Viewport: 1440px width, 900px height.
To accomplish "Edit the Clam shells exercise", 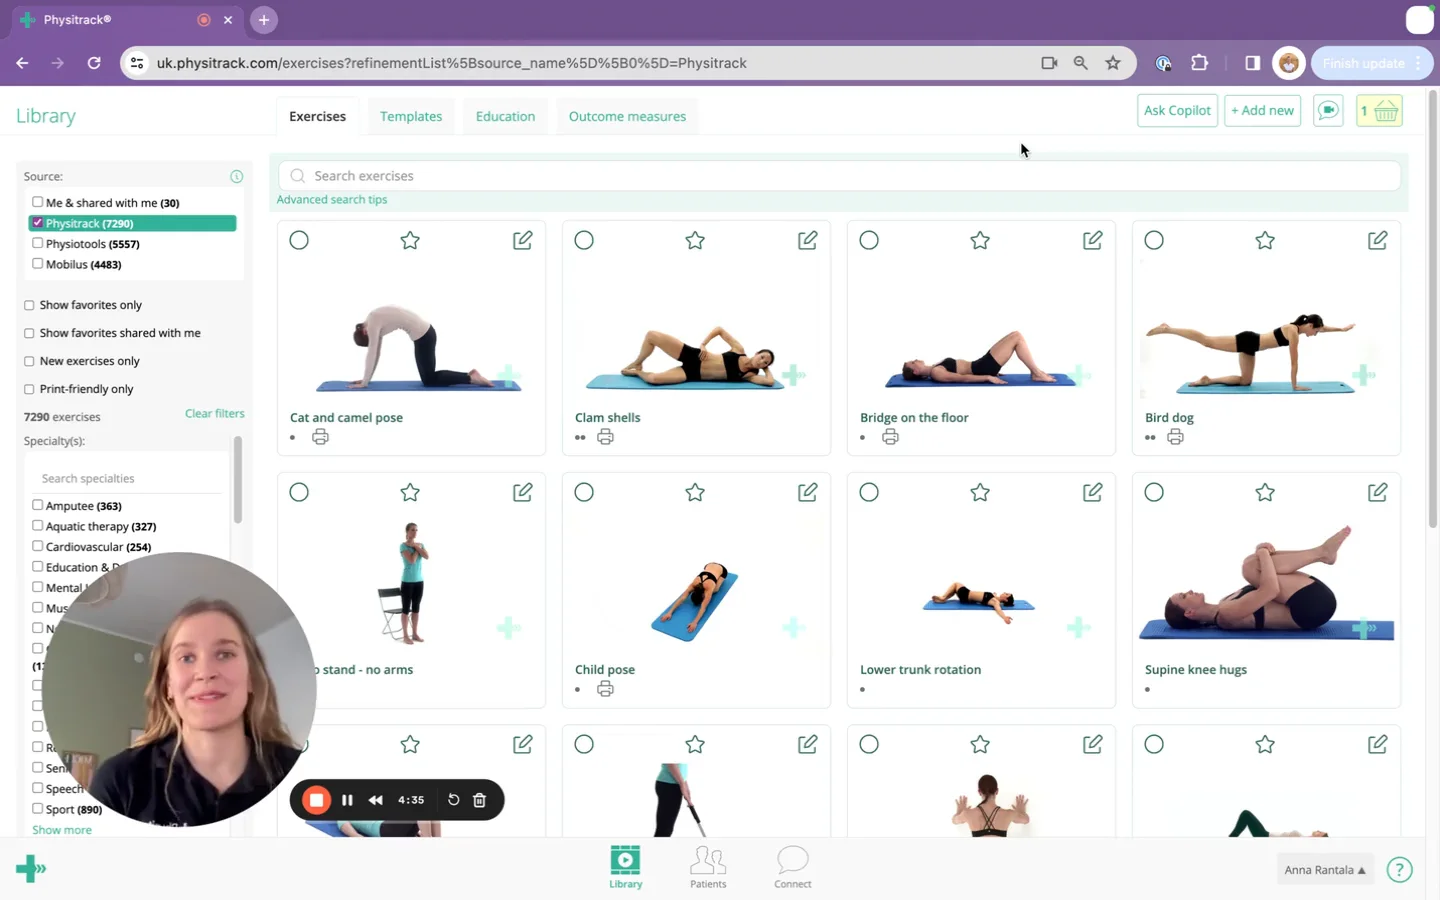I will pyautogui.click(x=807, y=240).
